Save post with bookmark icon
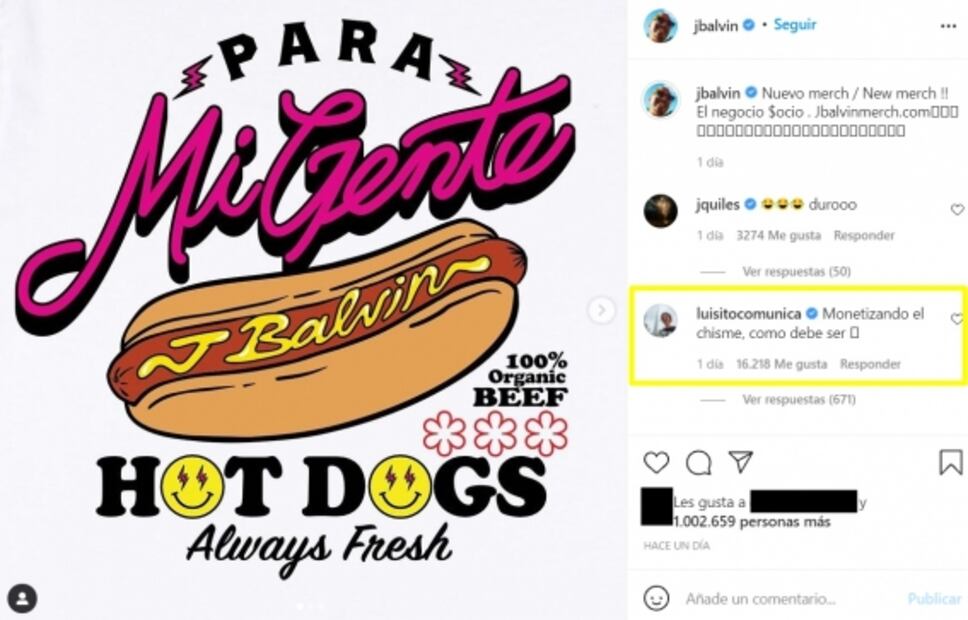This screenshot has height=620, width=968. 951,462
